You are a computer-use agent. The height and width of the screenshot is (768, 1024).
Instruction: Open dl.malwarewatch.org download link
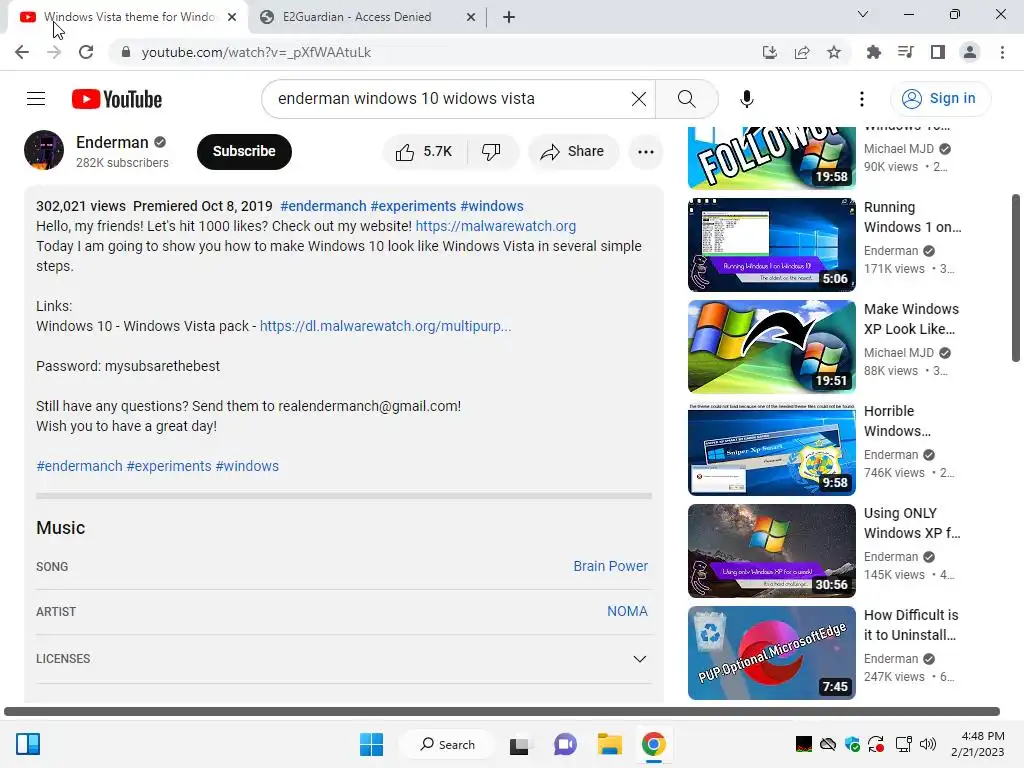[x=385, y=327]
